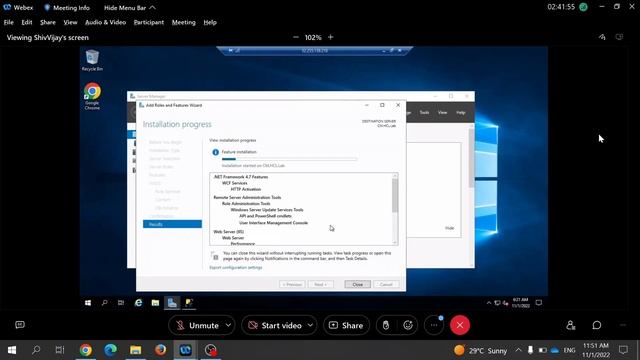
Task: Open Internet Explorer in remote taskbar
Action: click(x=138, y=303)
